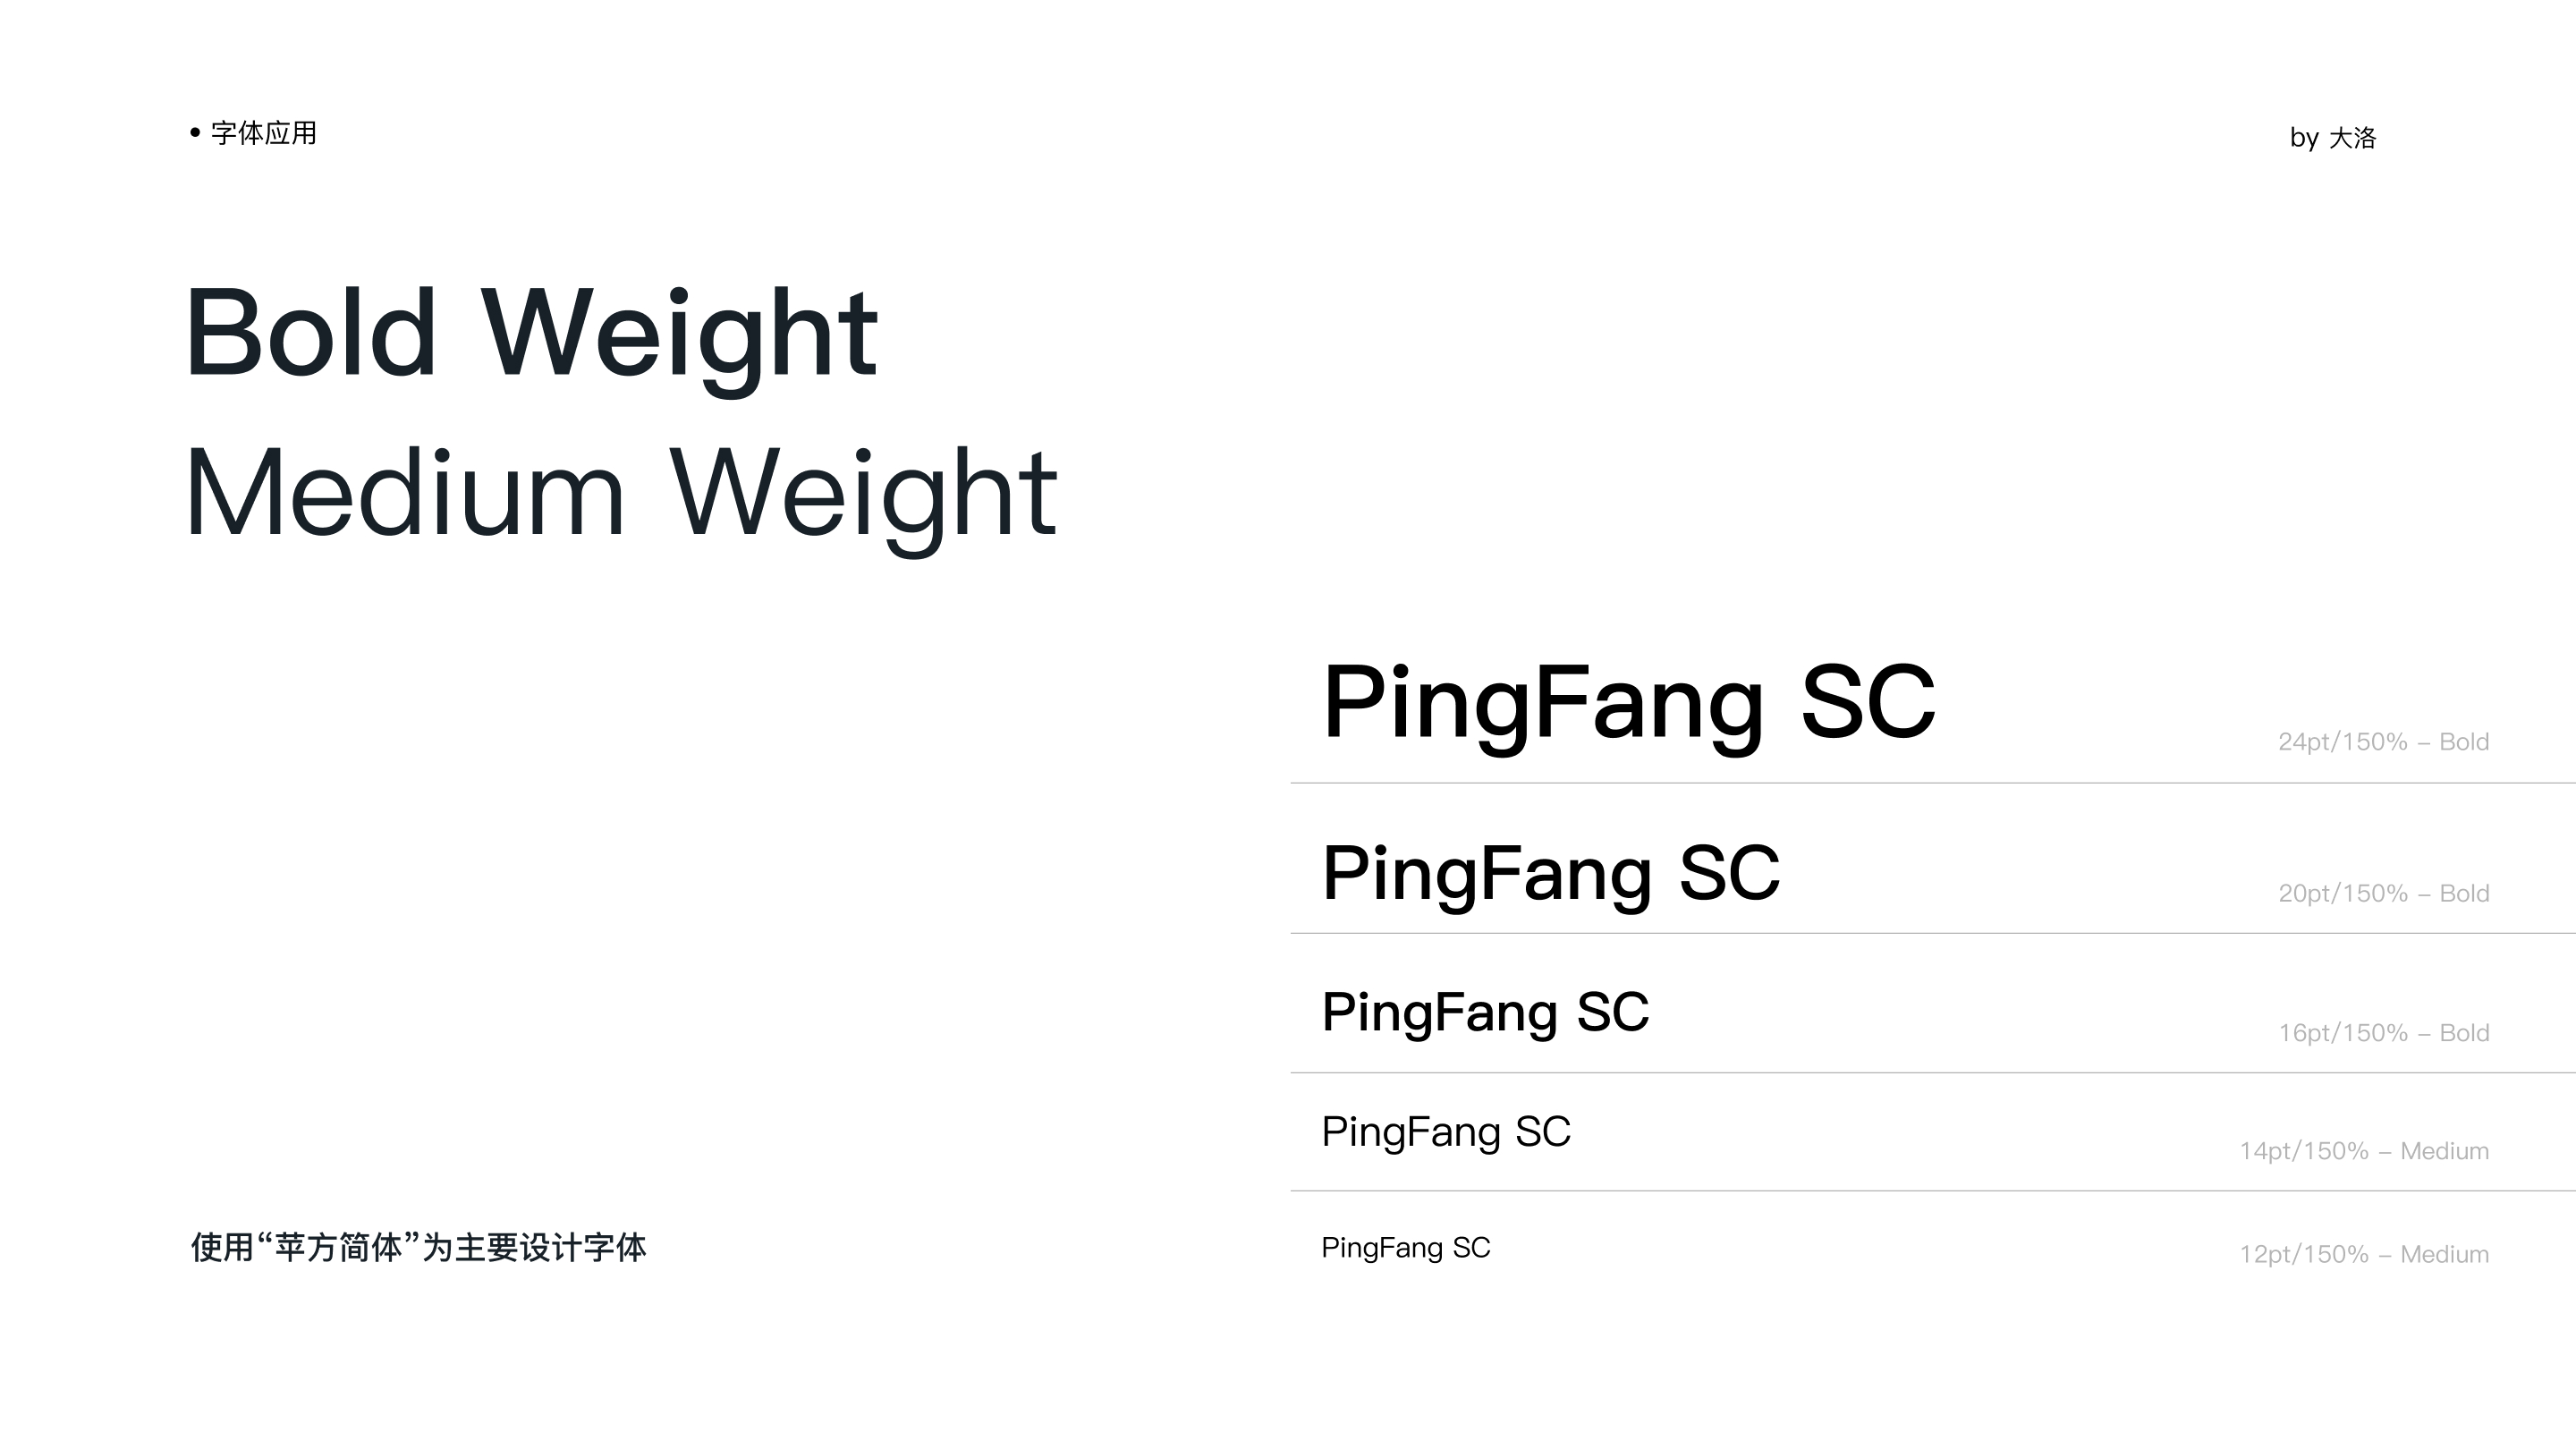
Task: Click the bullet dot before 字体应用
Action: click(195, 132)
